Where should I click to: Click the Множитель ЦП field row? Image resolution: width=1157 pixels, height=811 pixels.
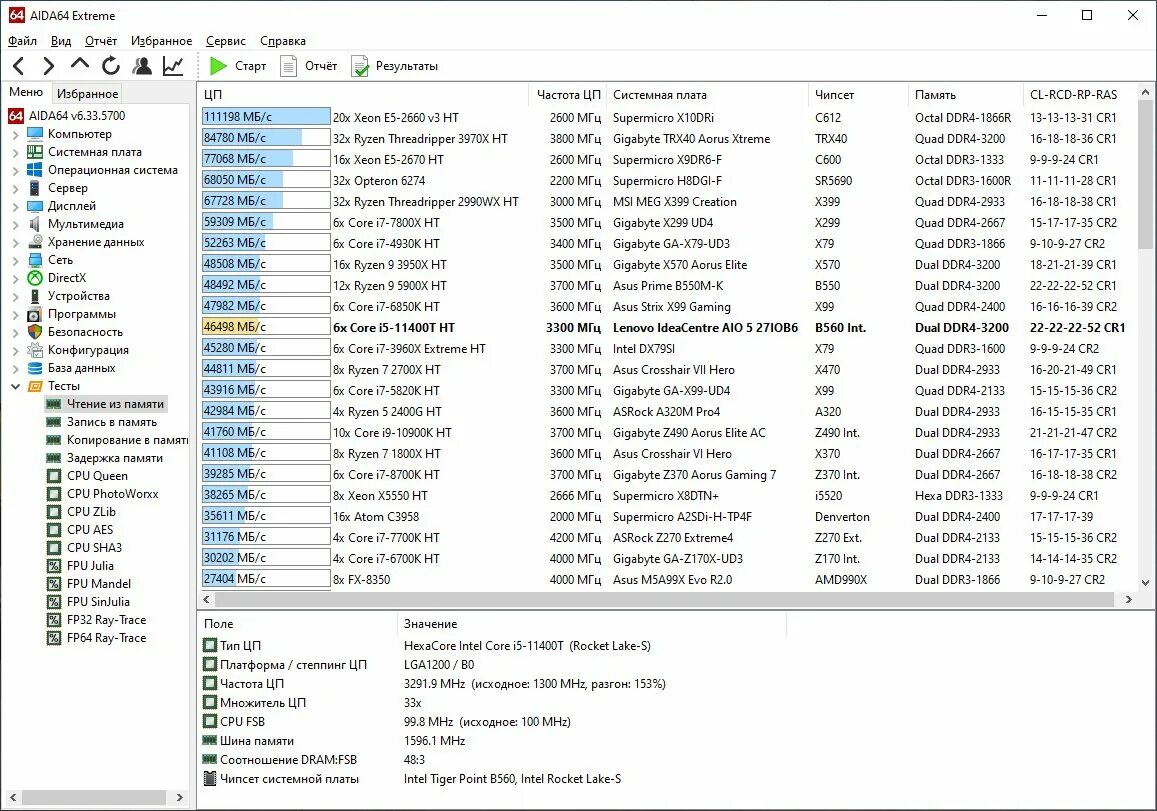click(493, 703)
